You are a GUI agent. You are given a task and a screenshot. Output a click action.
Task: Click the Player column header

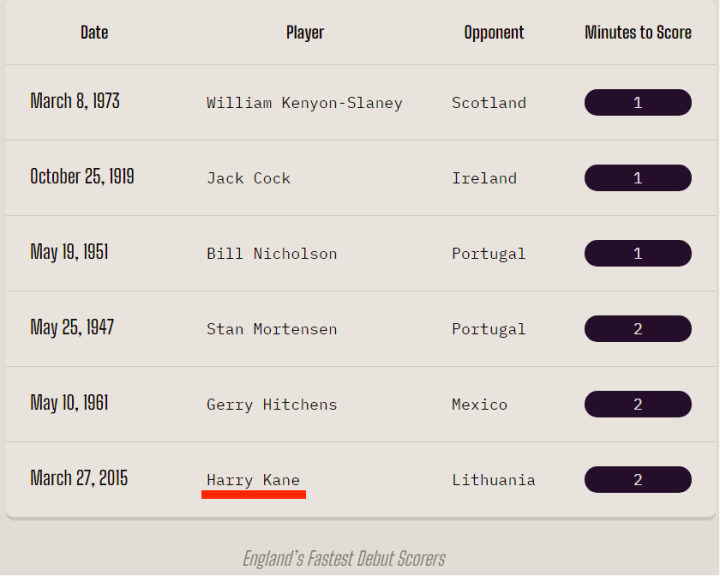[305, 33]
